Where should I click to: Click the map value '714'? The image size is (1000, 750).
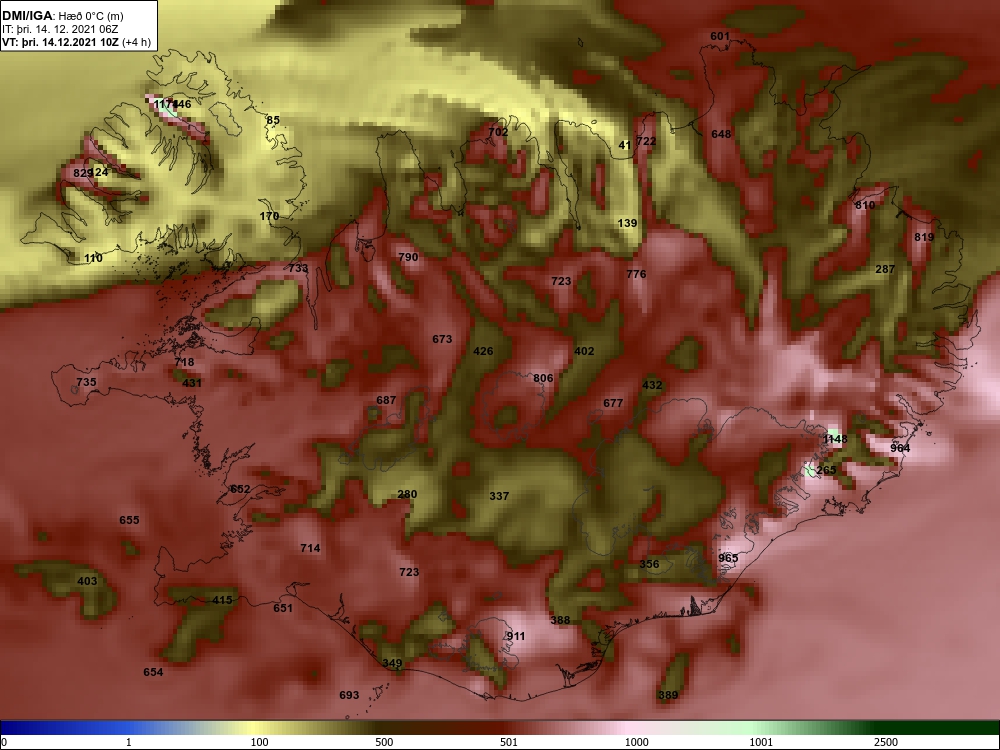pyautogui.click(x=310, y=548)
